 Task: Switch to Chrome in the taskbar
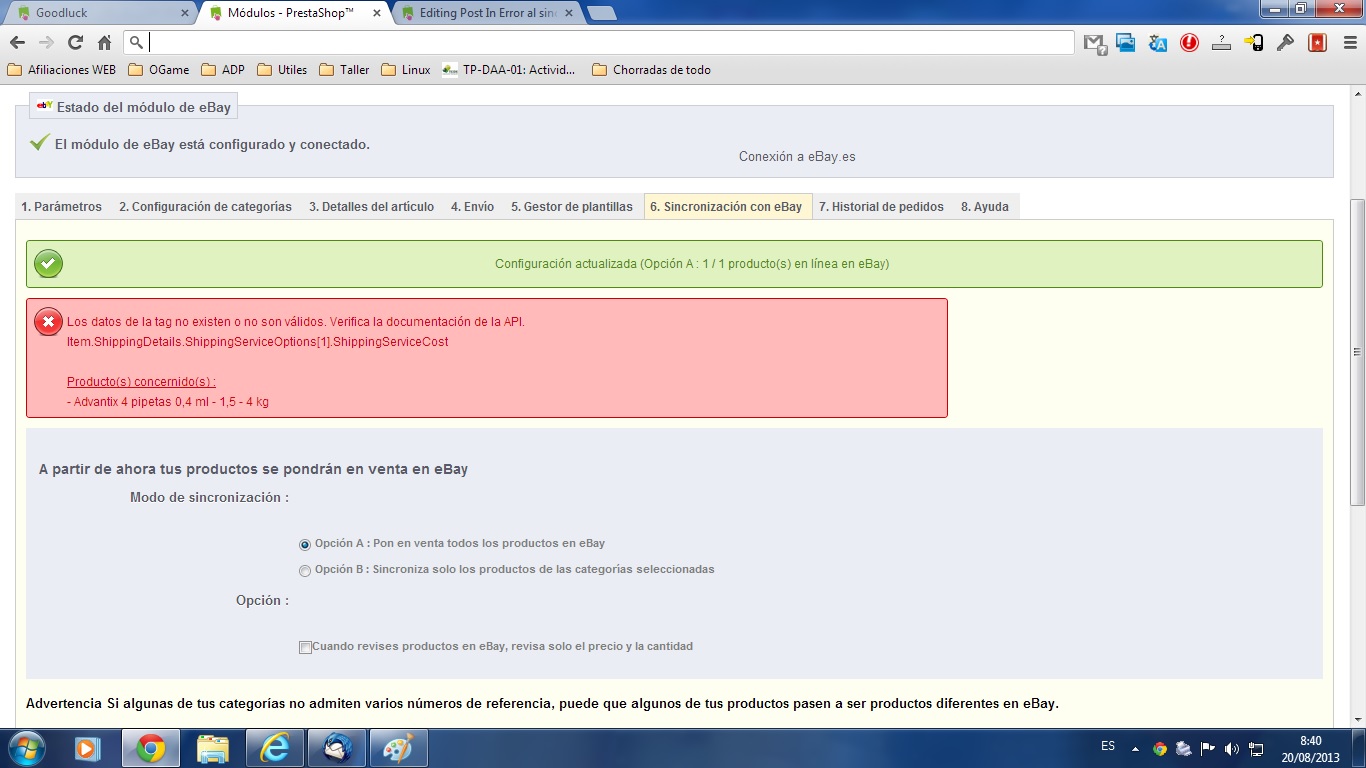pos(151,748)
